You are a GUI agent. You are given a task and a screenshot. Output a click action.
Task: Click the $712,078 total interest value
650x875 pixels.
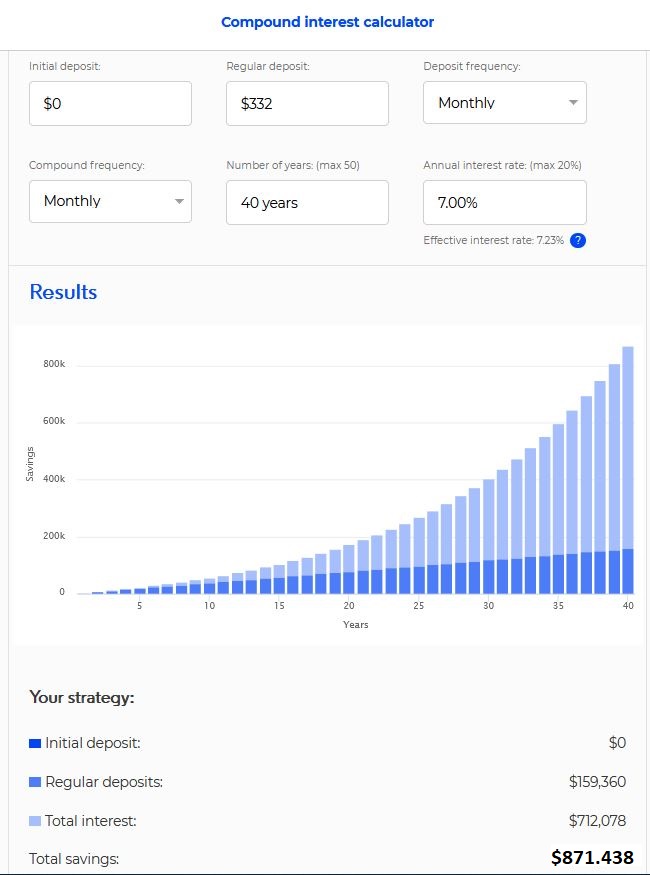point(597,821)
